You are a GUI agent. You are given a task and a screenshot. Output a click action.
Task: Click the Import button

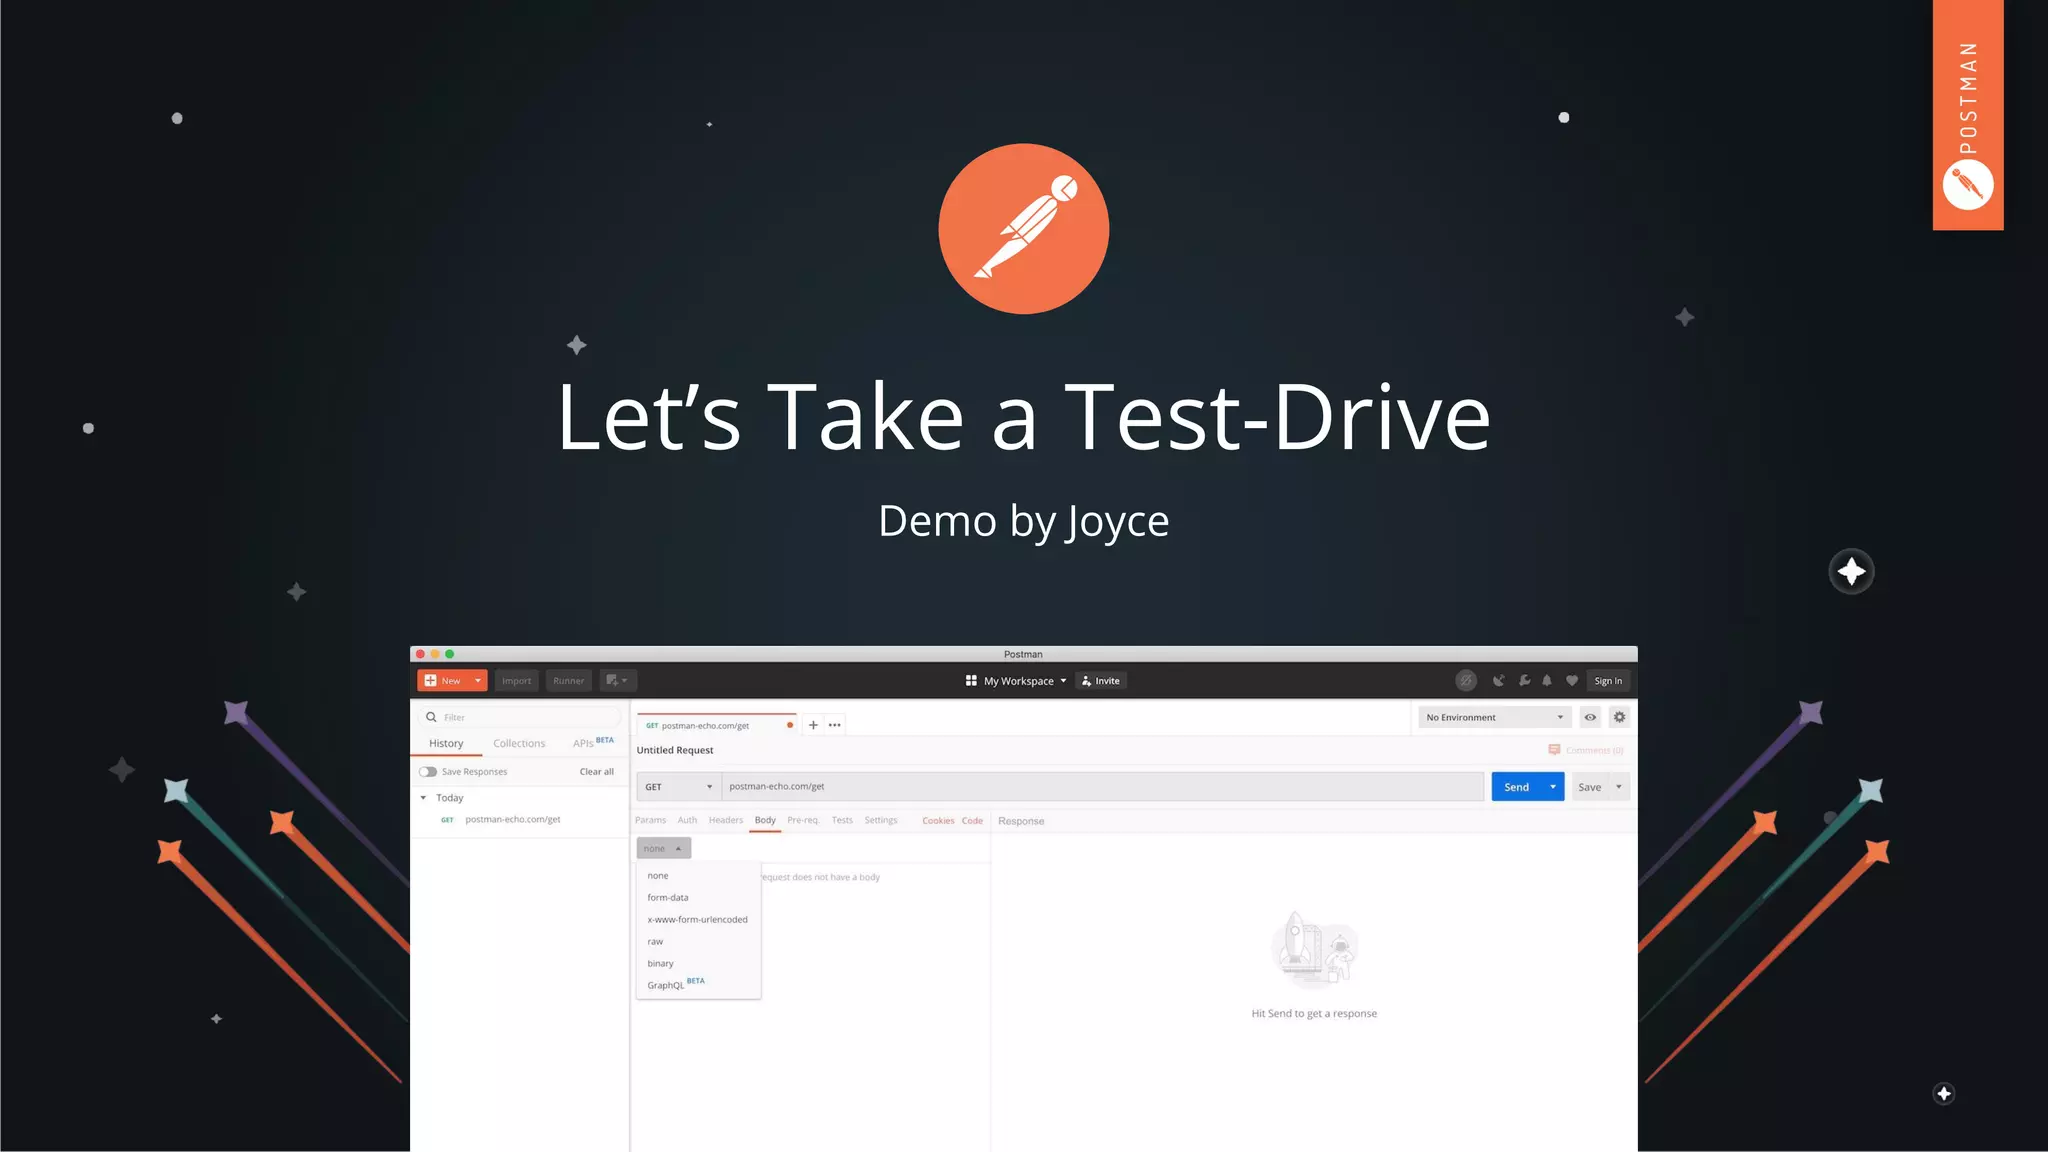(517, 681)
